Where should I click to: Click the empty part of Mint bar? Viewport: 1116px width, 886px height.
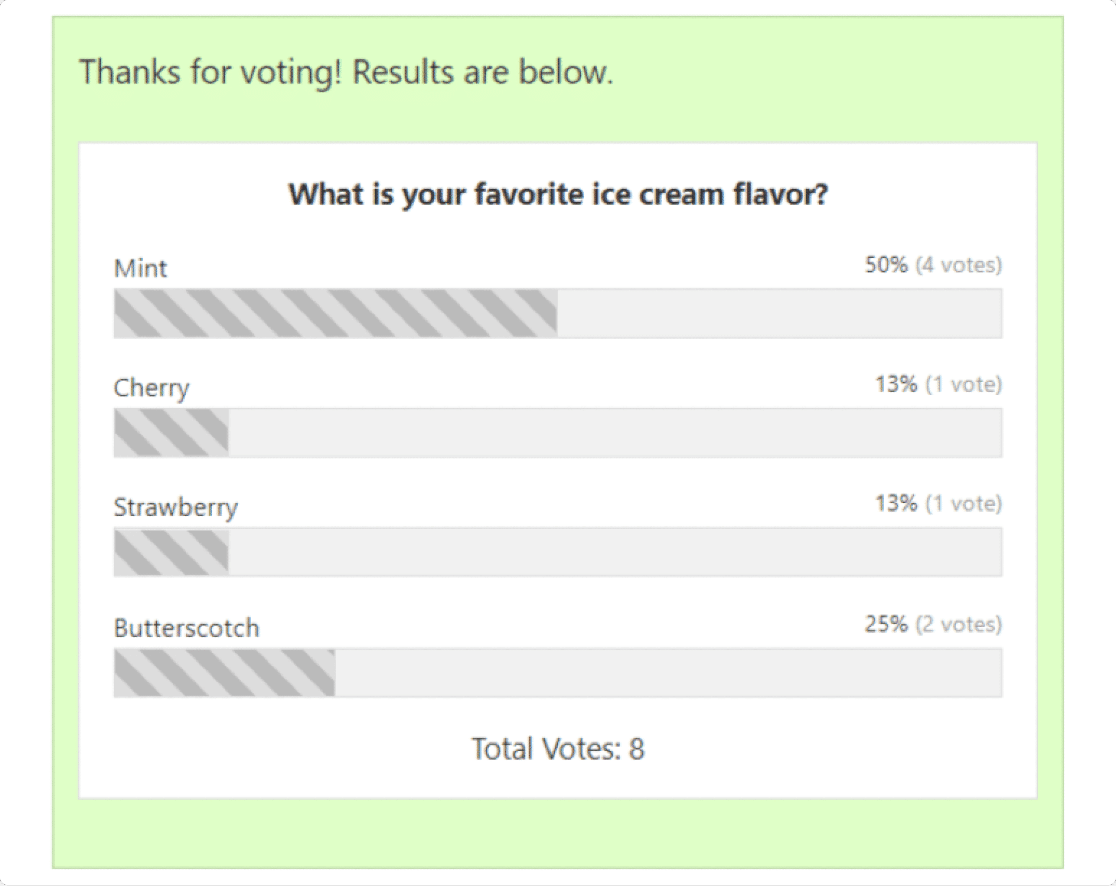click(779, 313)
